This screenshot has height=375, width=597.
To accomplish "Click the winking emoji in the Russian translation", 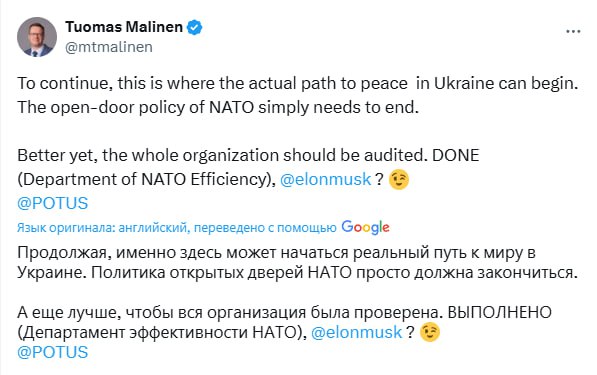I will pos(430,332).
